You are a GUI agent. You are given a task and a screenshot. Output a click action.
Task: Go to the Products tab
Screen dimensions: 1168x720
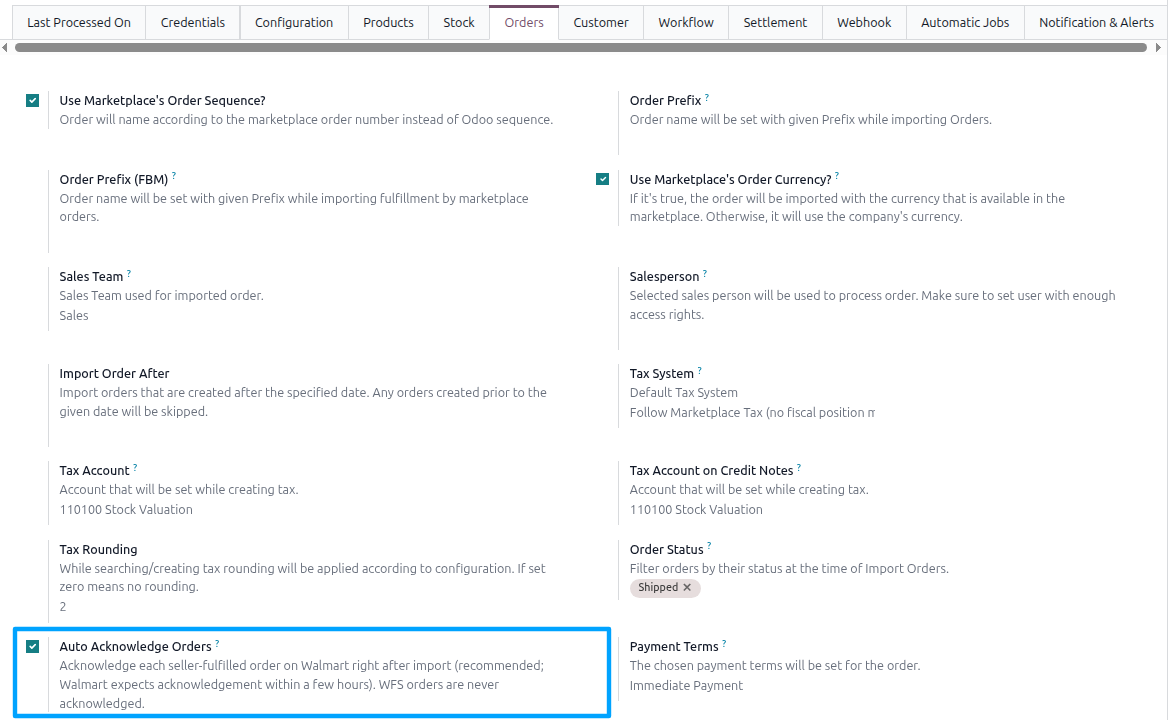pos(388,22)
